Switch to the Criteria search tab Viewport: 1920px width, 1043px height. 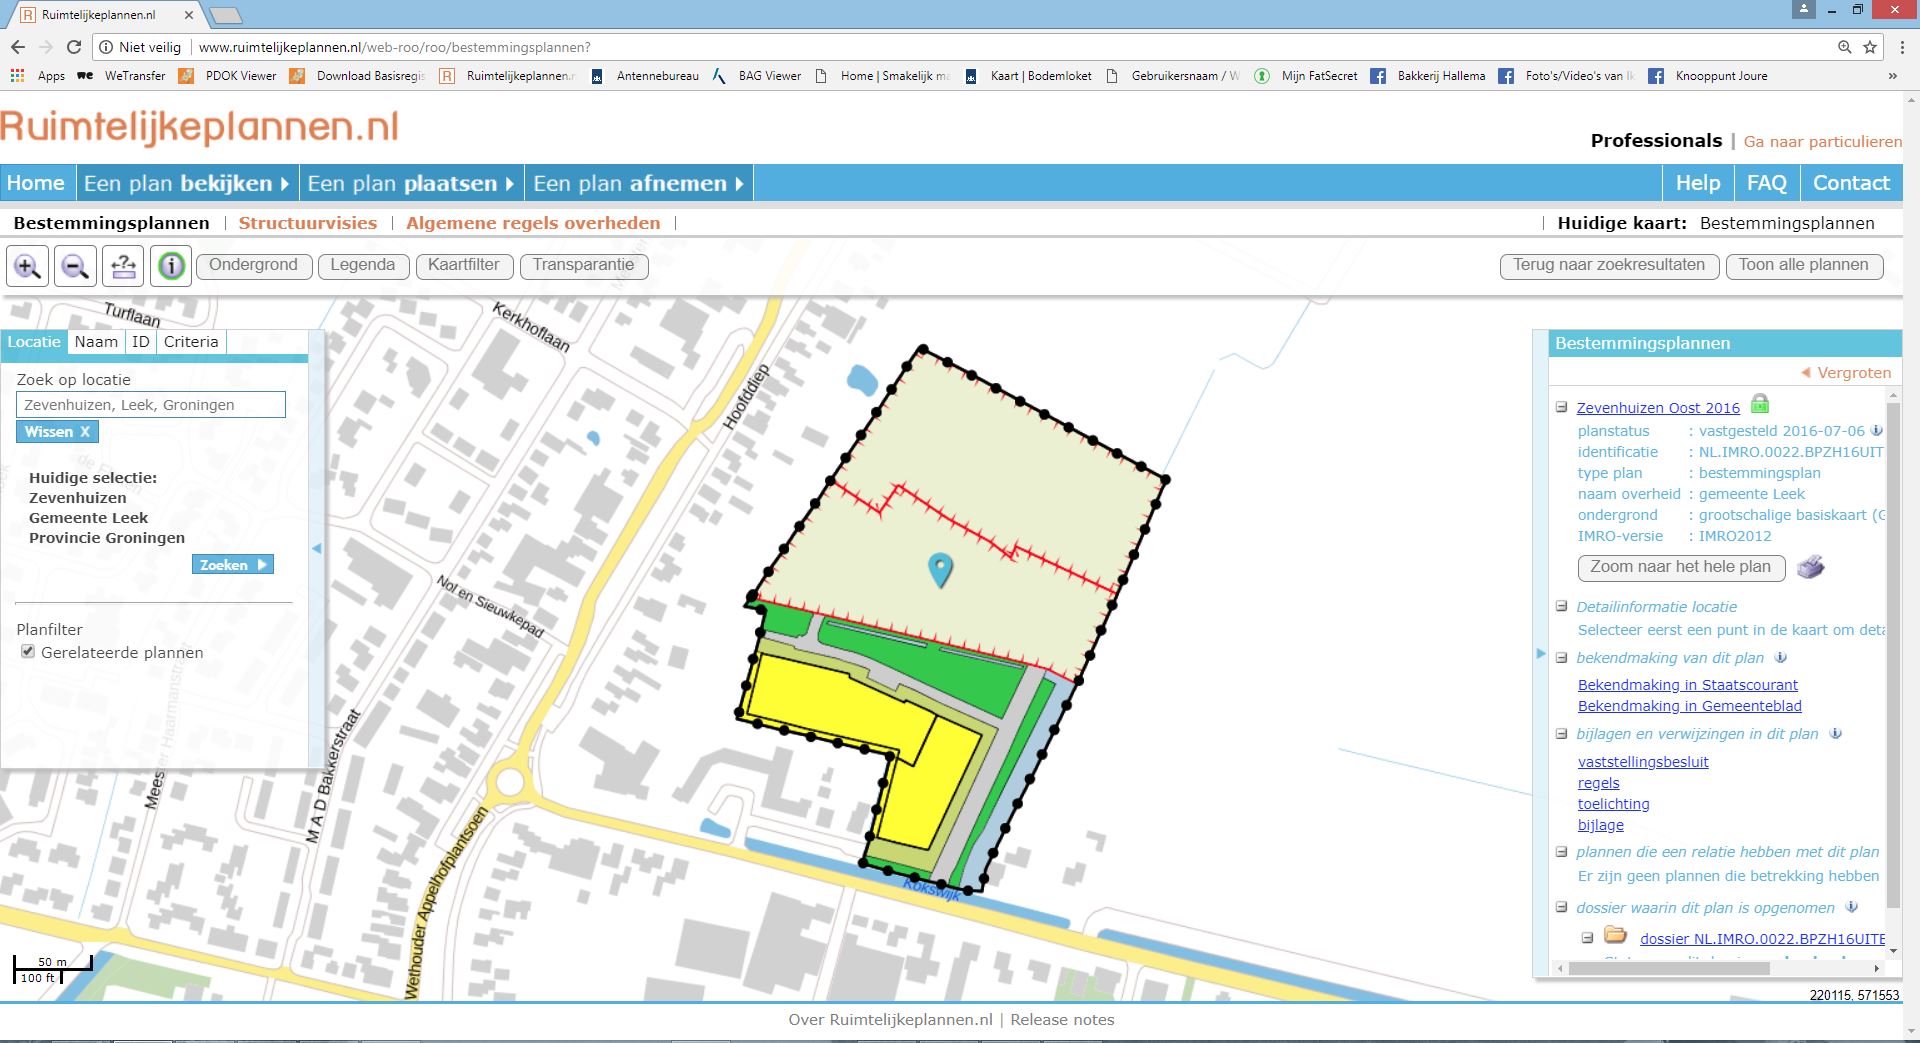click(x=191, y=342)
